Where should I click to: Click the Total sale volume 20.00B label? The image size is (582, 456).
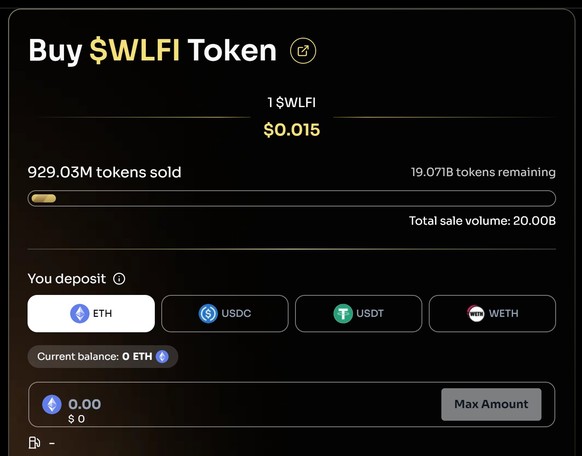[x=482, y=221]
